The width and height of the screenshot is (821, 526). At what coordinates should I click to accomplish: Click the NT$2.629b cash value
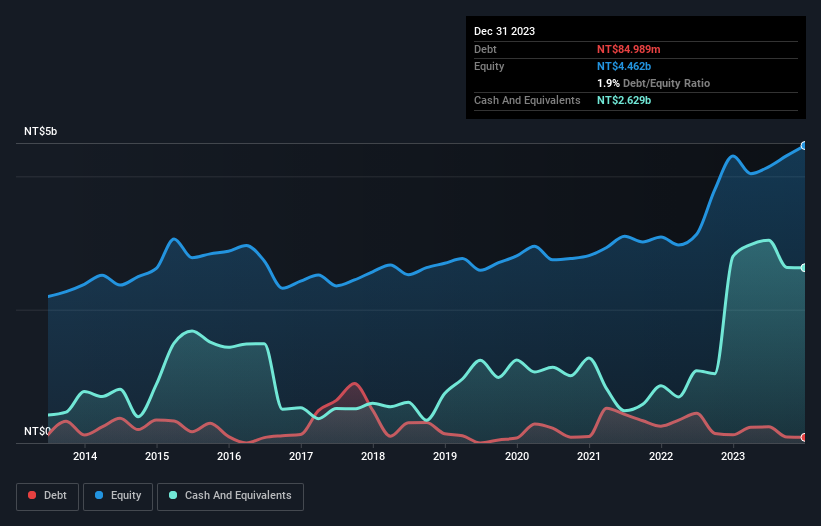(624, 100)
